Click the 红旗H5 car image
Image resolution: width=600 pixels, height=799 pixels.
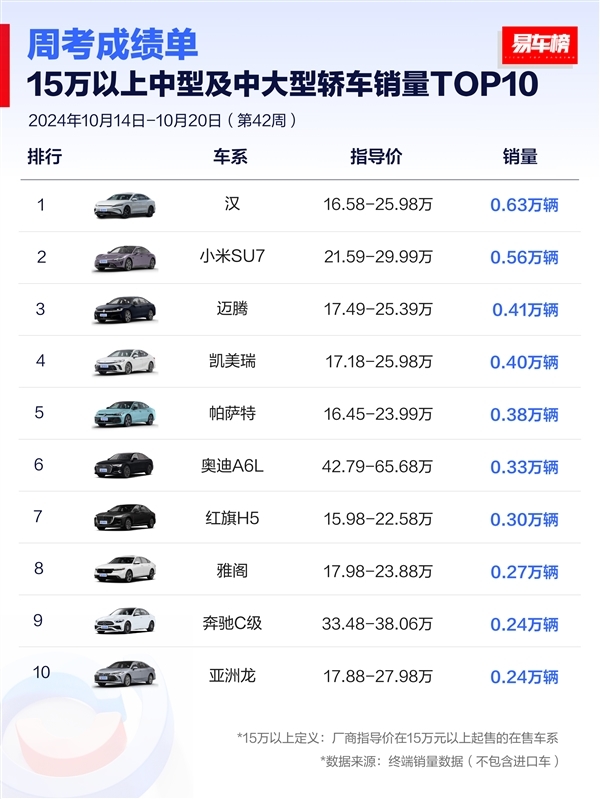pos(125,518)
